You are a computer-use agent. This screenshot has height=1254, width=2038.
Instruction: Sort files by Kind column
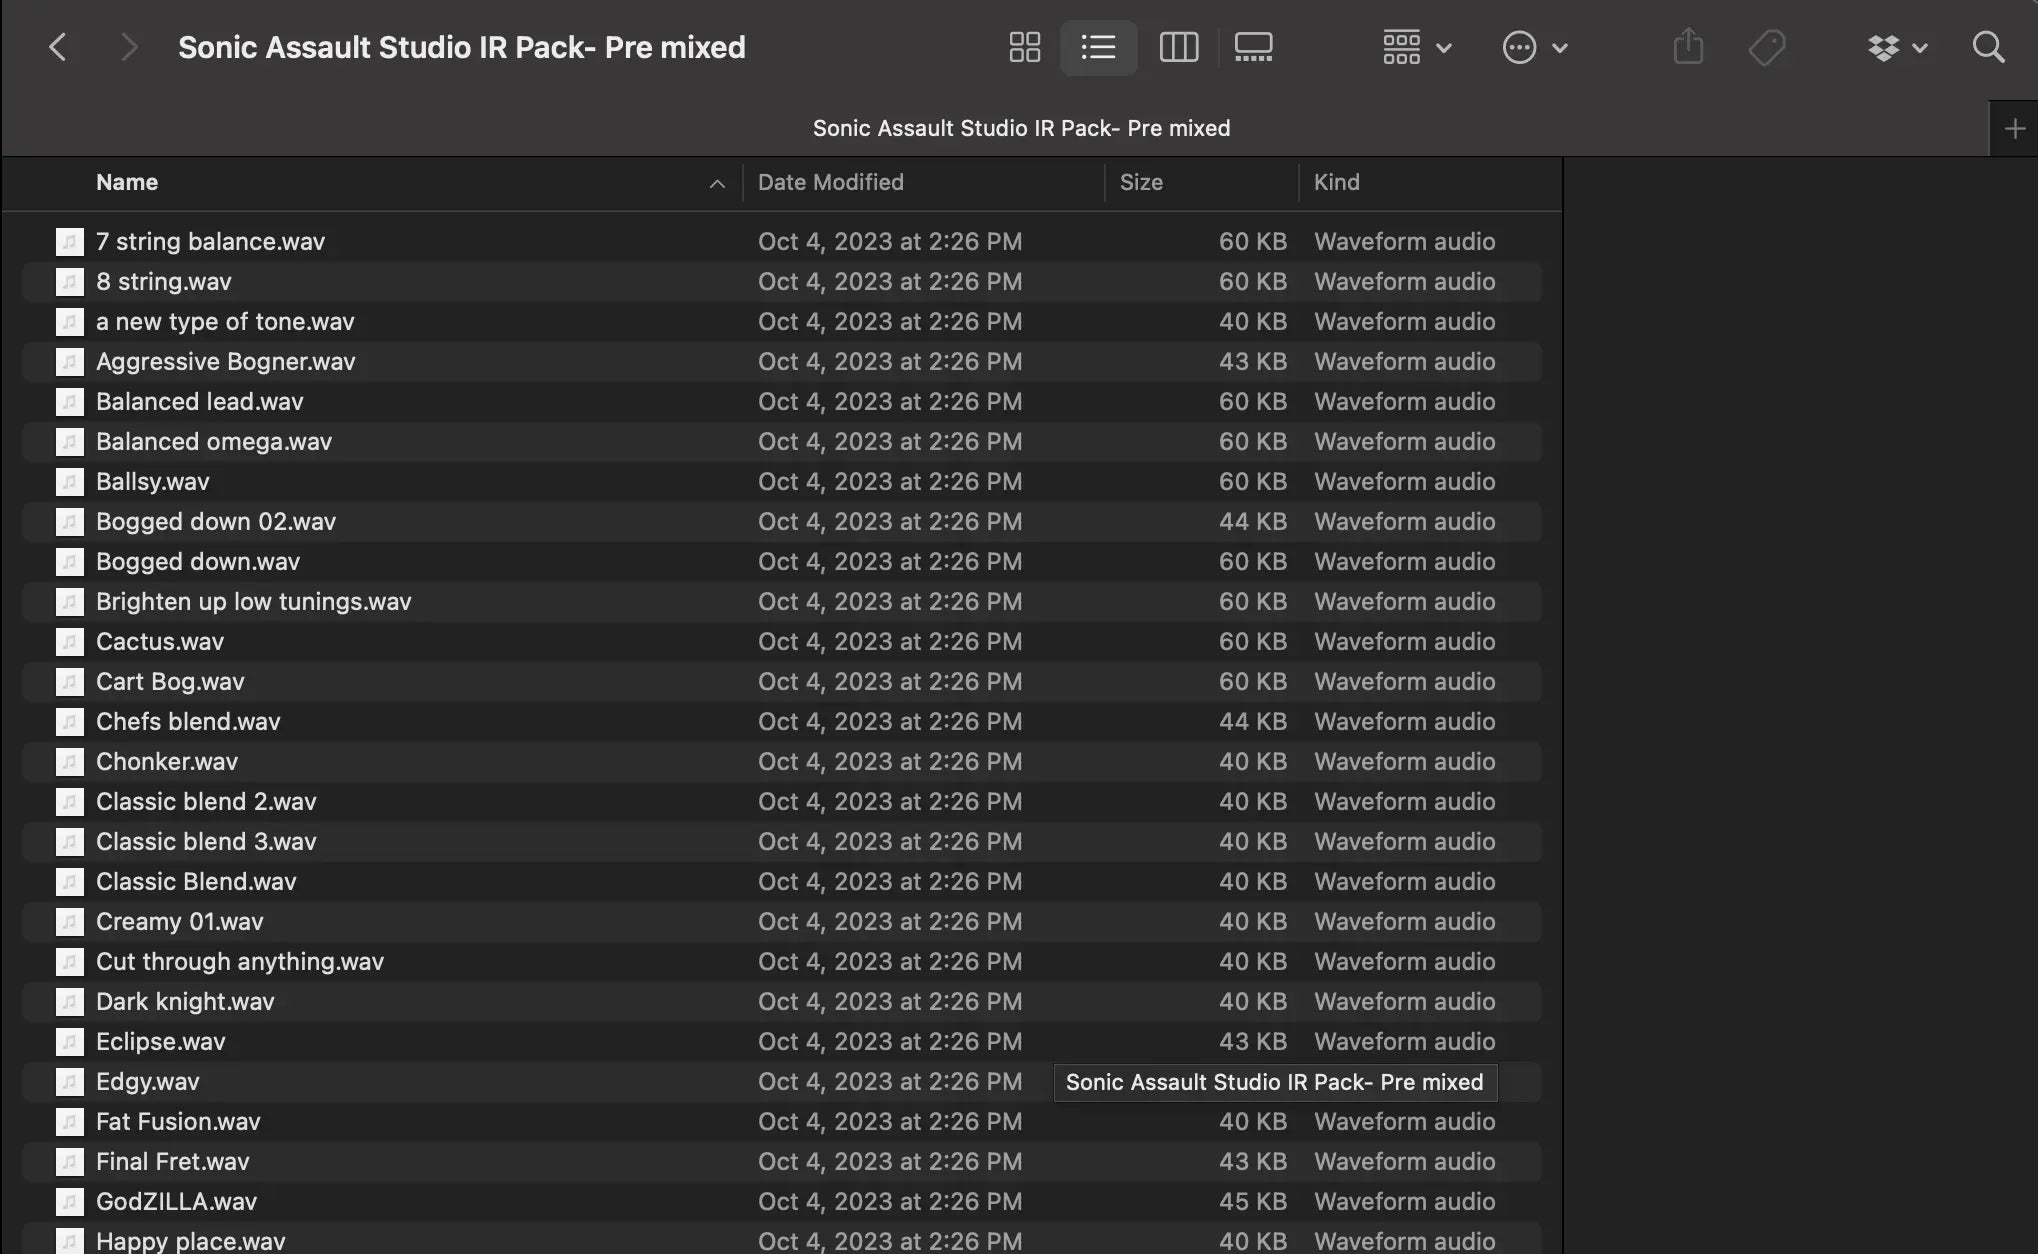(x=1336, y=182)
